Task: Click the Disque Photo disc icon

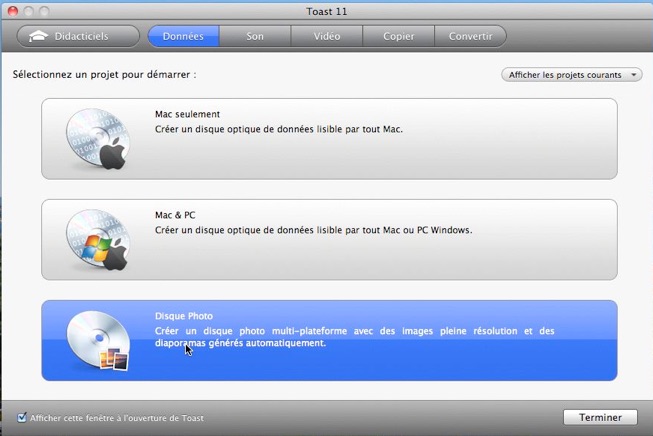Action: coord(98,341)
